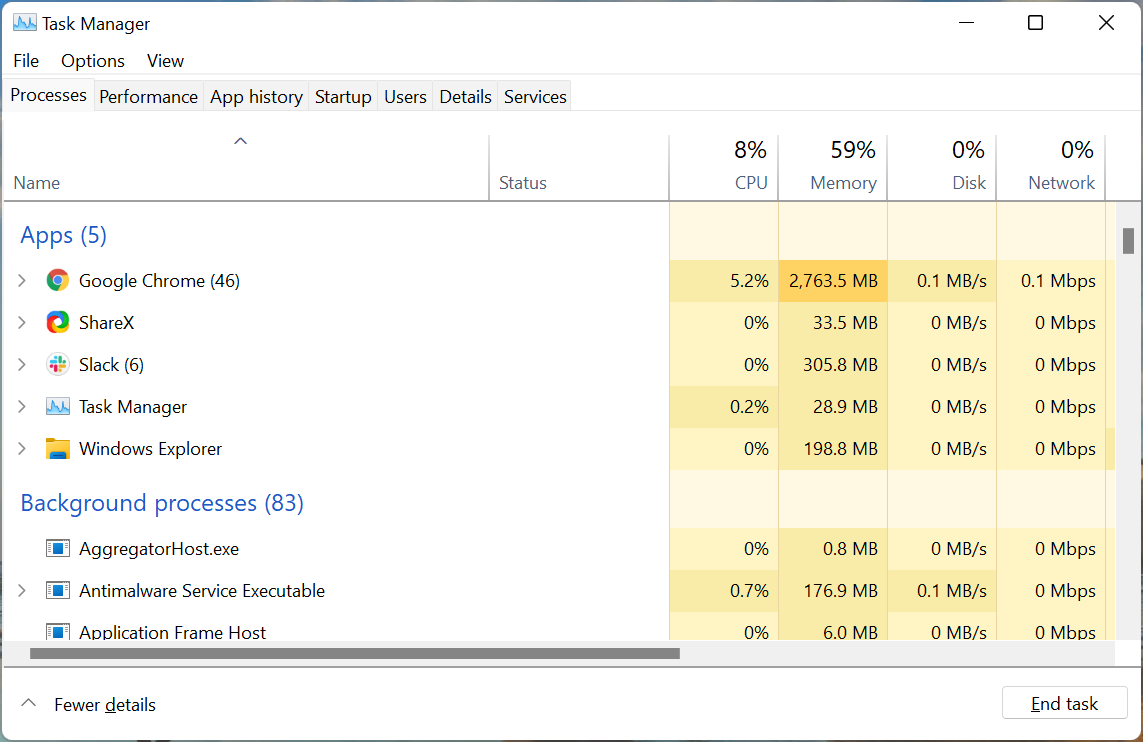Click the Fewer details control
Image resolution: width=1143 pixels, height=742 pixels.
105,704
